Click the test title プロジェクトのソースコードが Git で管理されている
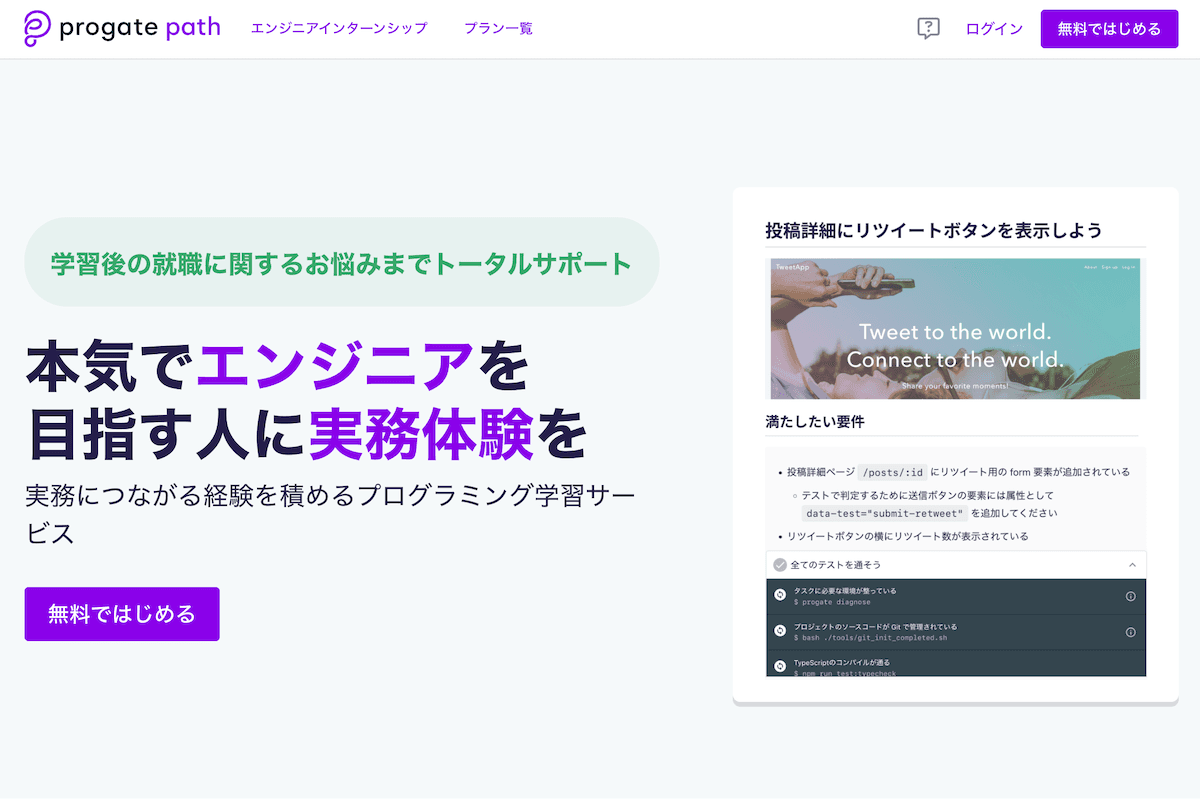This screenshot has width=1200, height=800. tap(875, 627)
